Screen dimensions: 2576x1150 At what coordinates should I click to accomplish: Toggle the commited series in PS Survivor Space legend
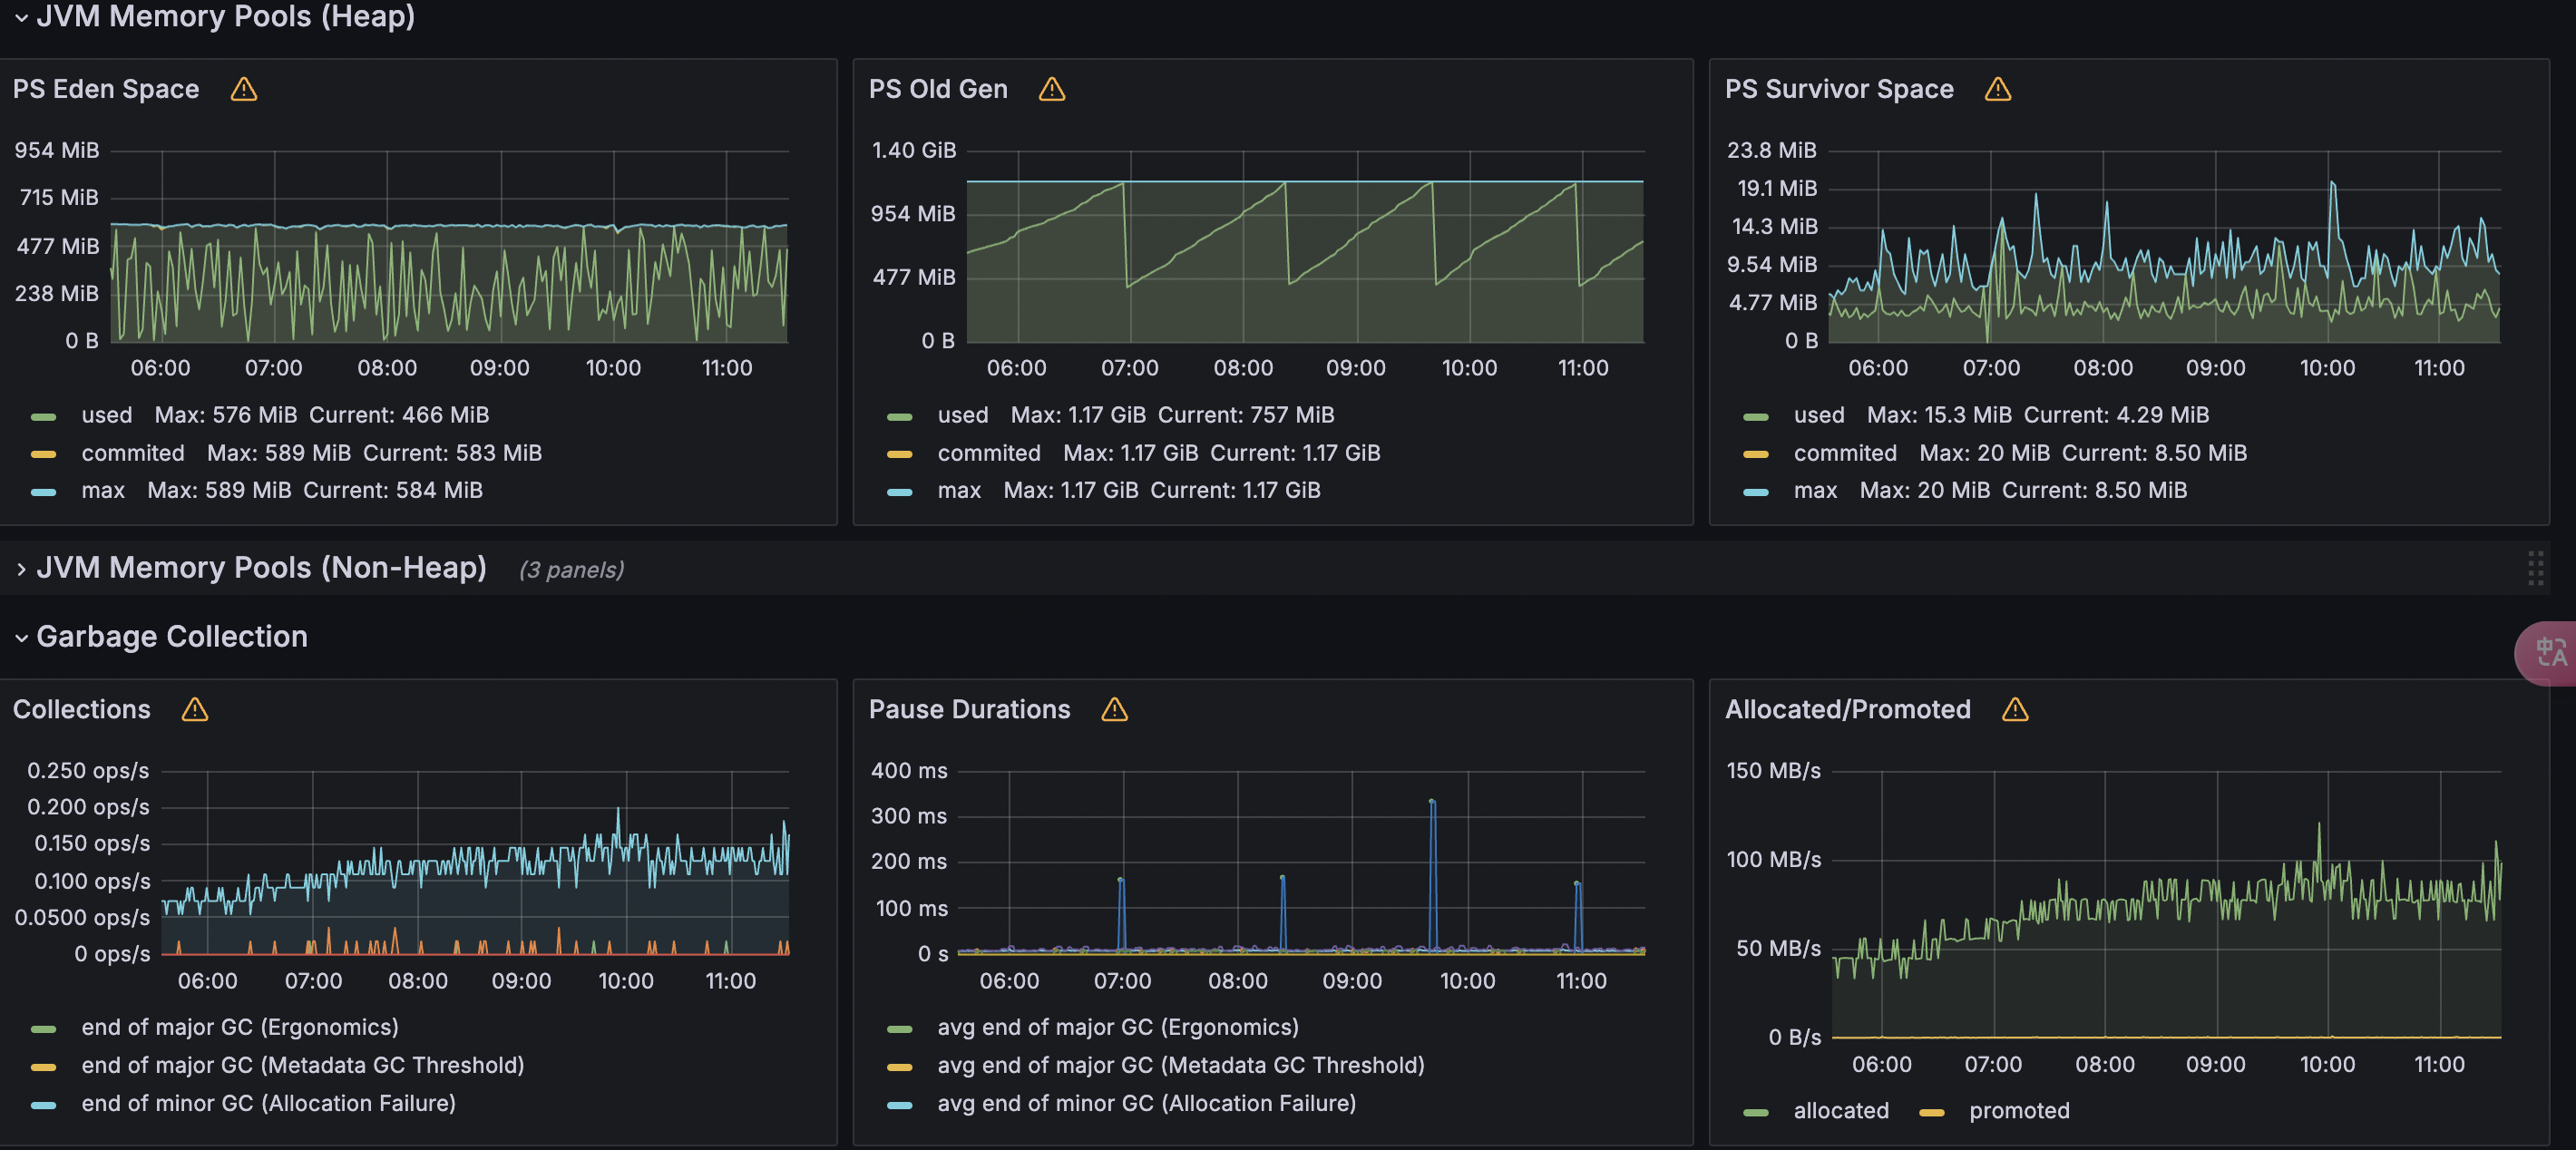click(1845, 453)
